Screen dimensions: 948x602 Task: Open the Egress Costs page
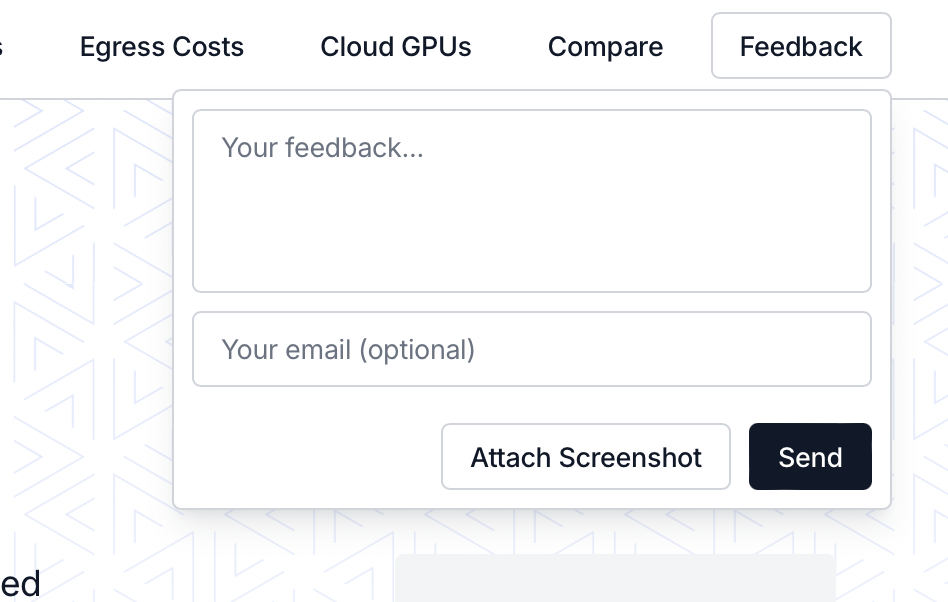tap(162, 47)
